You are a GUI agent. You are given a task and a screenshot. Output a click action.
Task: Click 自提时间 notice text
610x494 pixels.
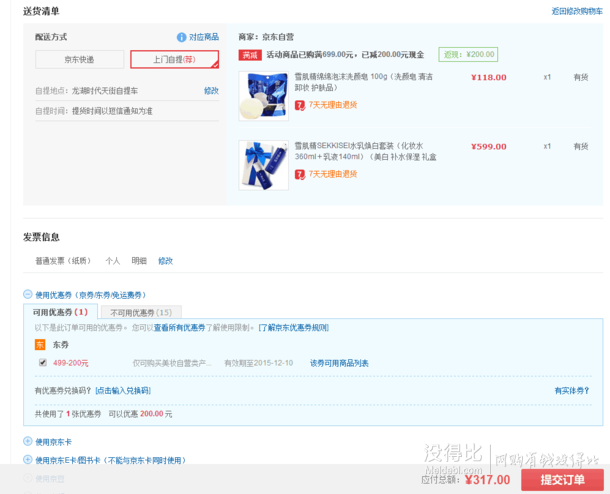coord(94,111)
